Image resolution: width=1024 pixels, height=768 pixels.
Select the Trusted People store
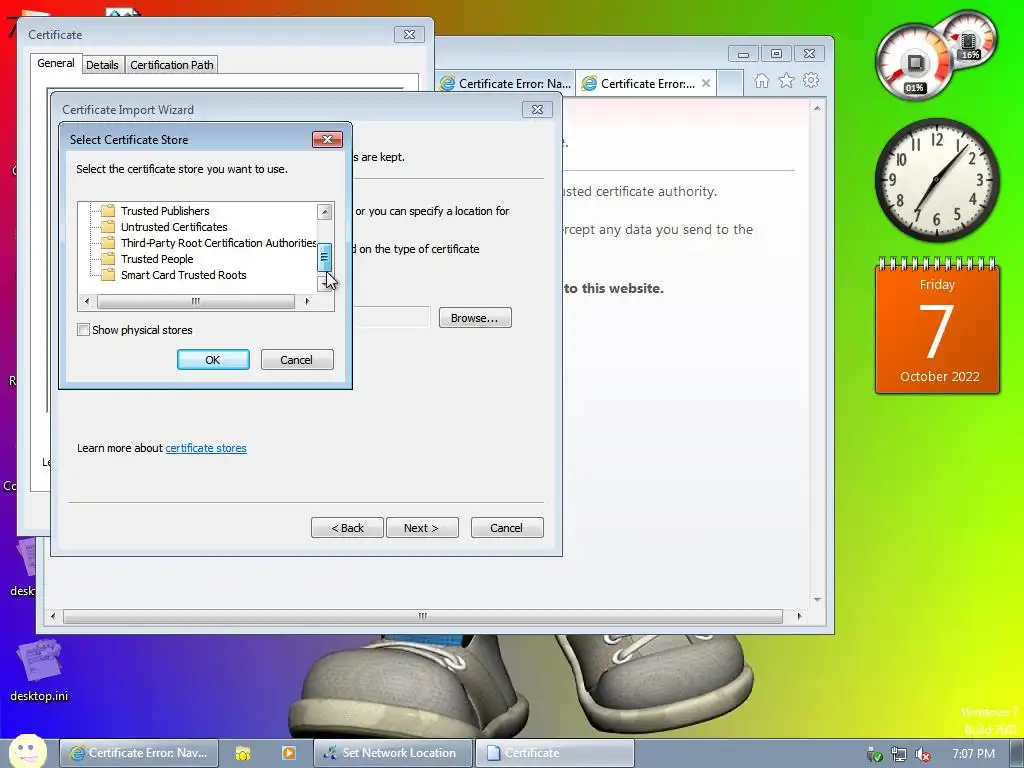(x=157, y=259)
